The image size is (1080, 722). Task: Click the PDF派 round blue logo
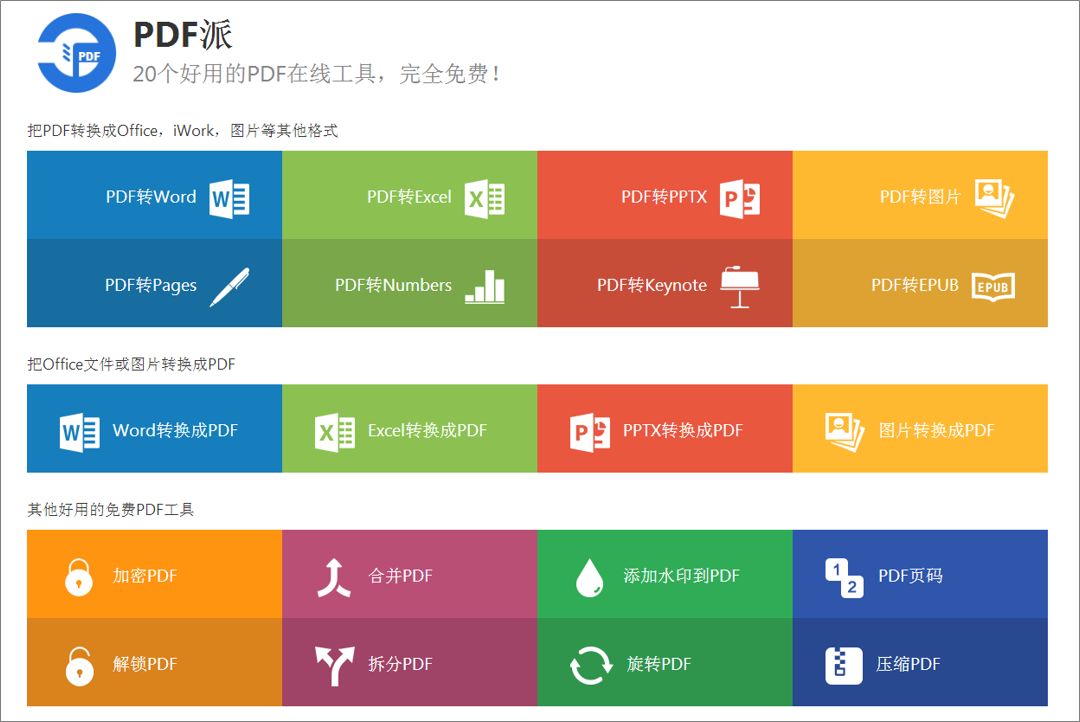76,53
